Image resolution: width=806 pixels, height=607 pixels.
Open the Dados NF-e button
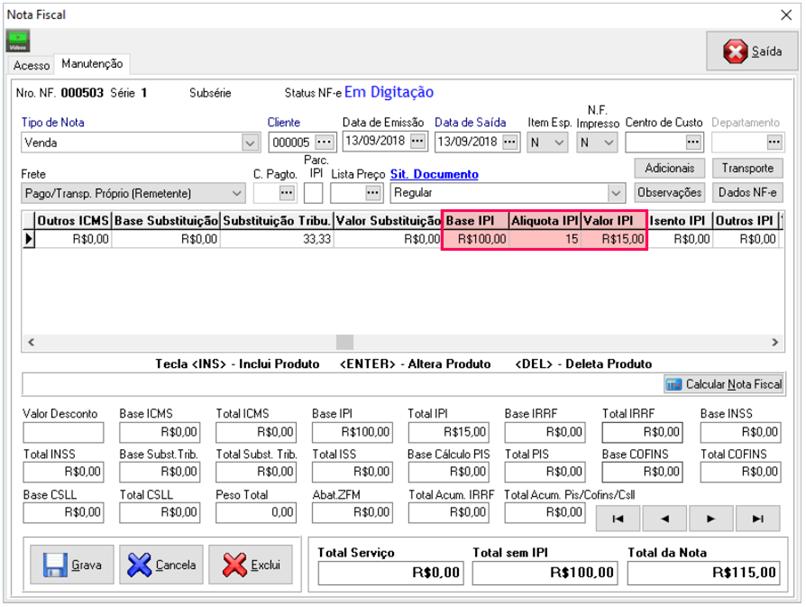(x=748, y=192)
